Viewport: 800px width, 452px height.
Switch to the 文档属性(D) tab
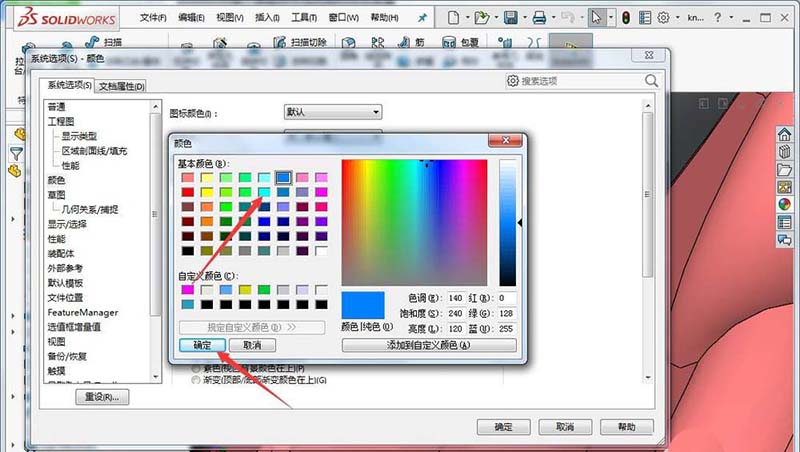tap(121, 86)
